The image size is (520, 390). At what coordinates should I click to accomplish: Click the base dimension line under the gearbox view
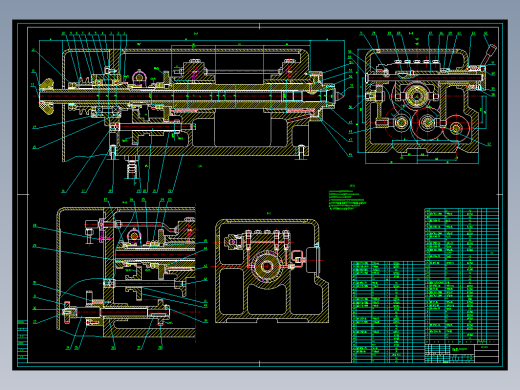[422, 163]
